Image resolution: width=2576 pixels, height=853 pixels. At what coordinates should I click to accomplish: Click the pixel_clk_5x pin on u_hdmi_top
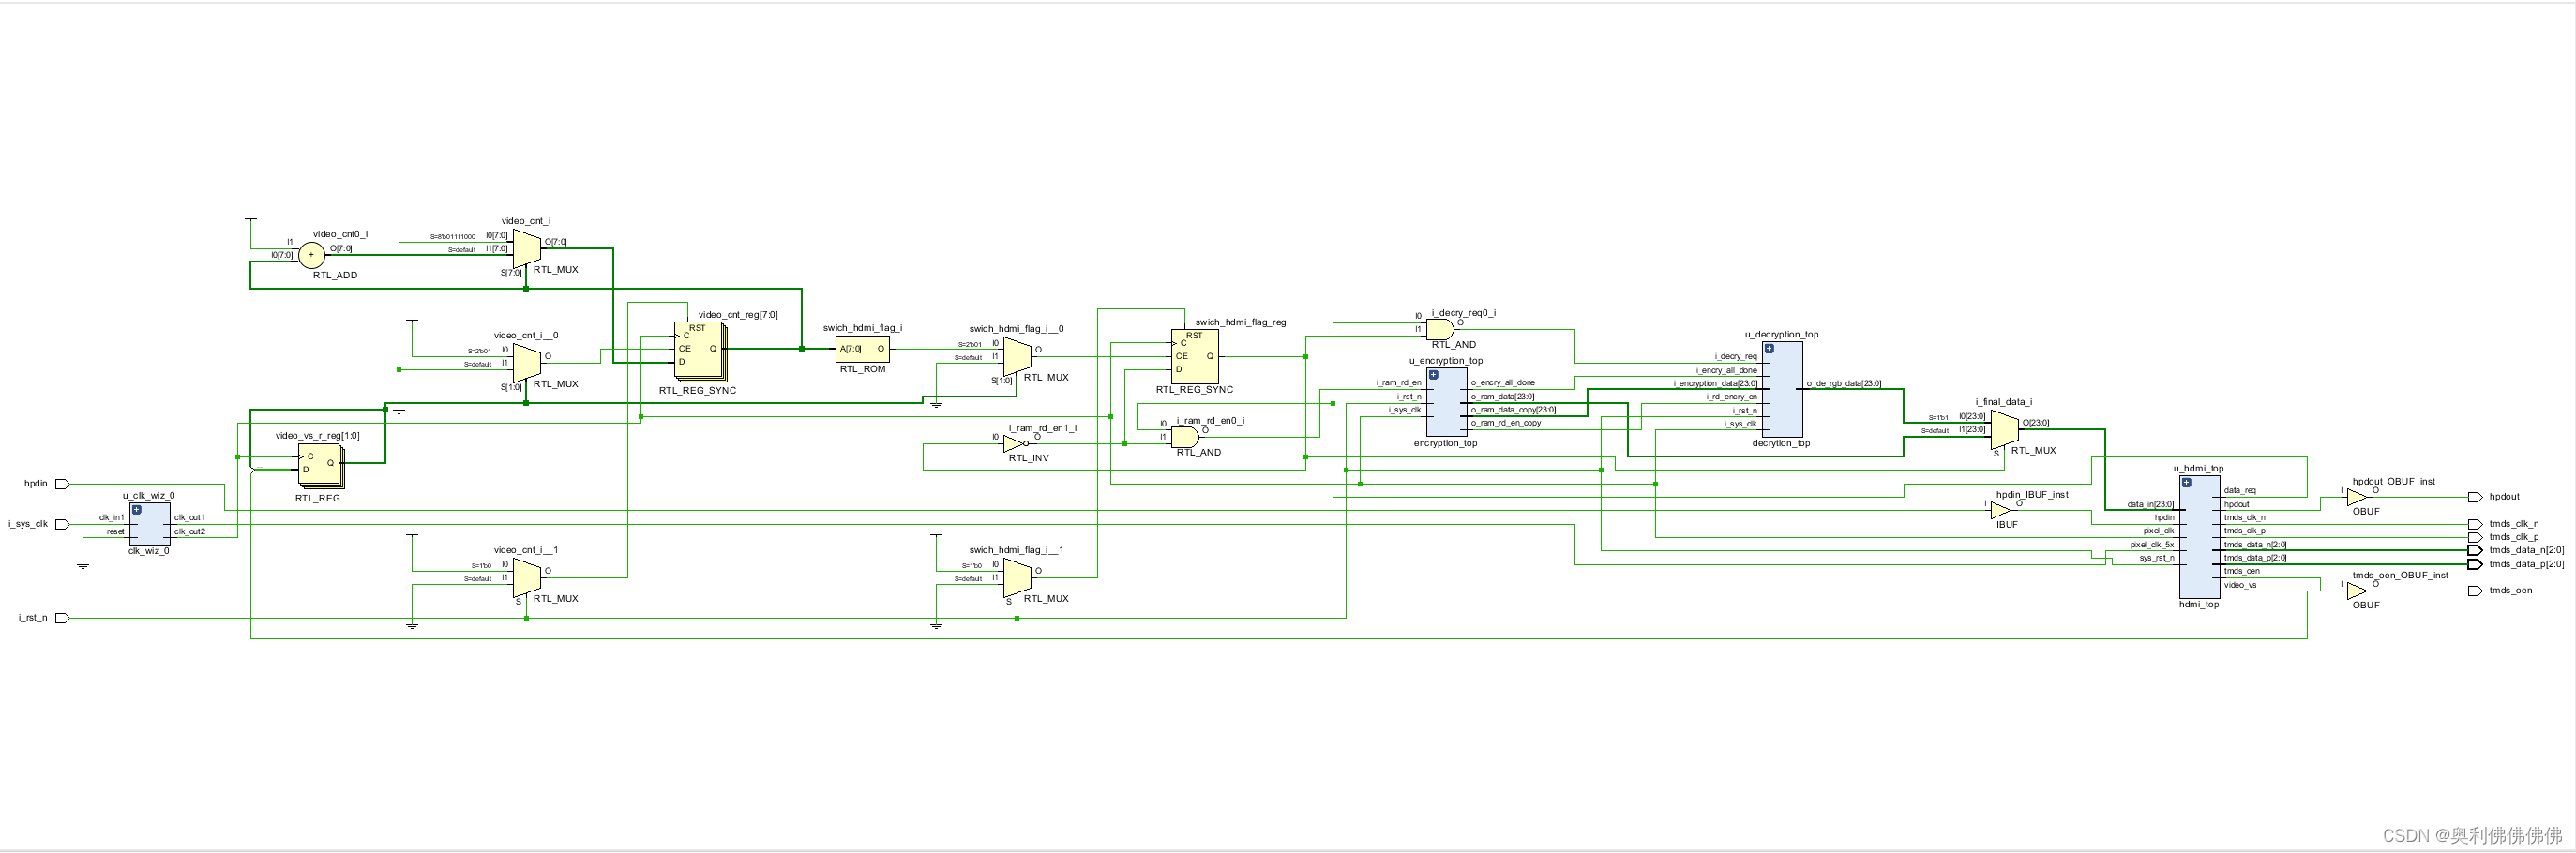click(2152, 545)
